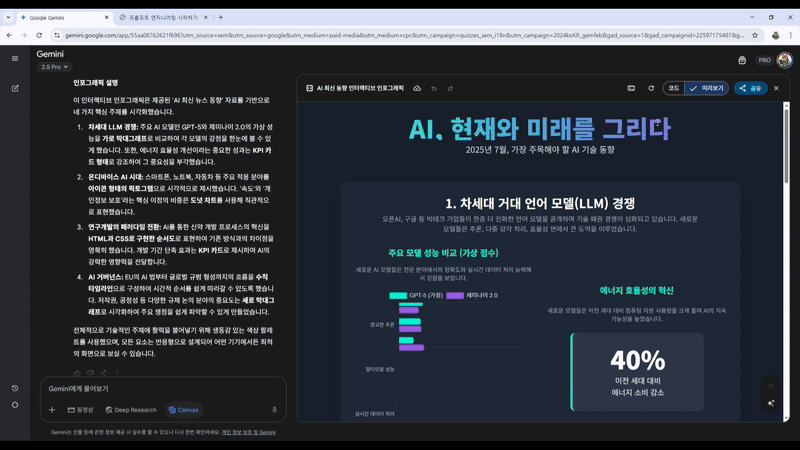This screenshot has width=800, height=450.
Task: Open the Google account profile avatar
Action: click(x=784, y=60)
